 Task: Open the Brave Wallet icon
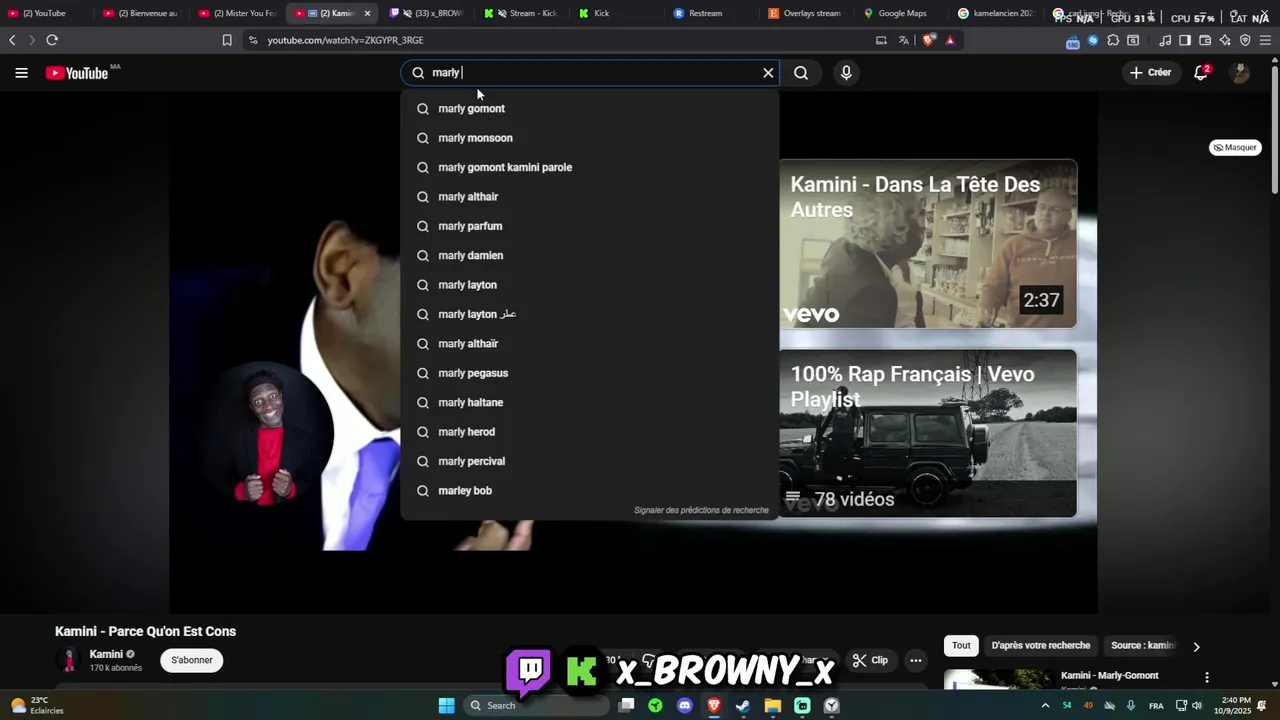(1205, 40)
